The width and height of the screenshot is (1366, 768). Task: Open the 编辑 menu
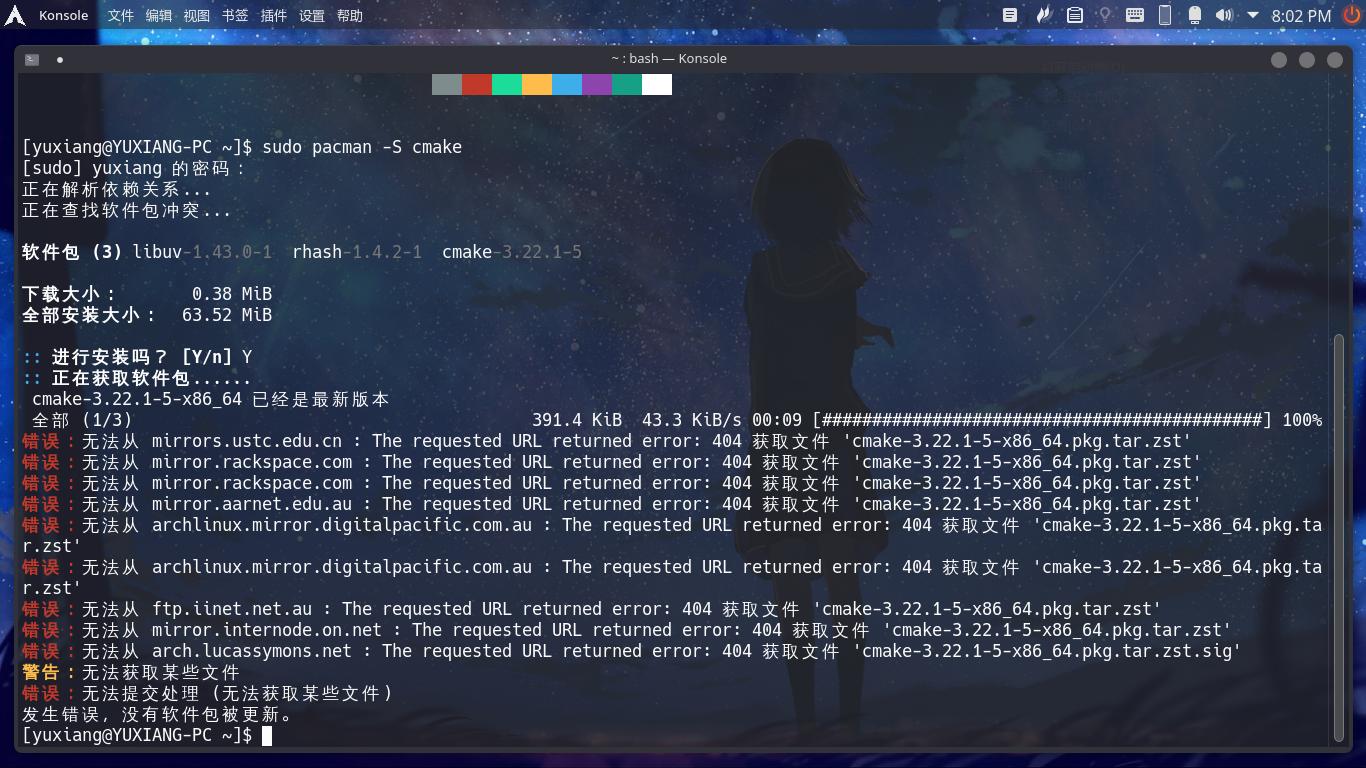[158, 15]
